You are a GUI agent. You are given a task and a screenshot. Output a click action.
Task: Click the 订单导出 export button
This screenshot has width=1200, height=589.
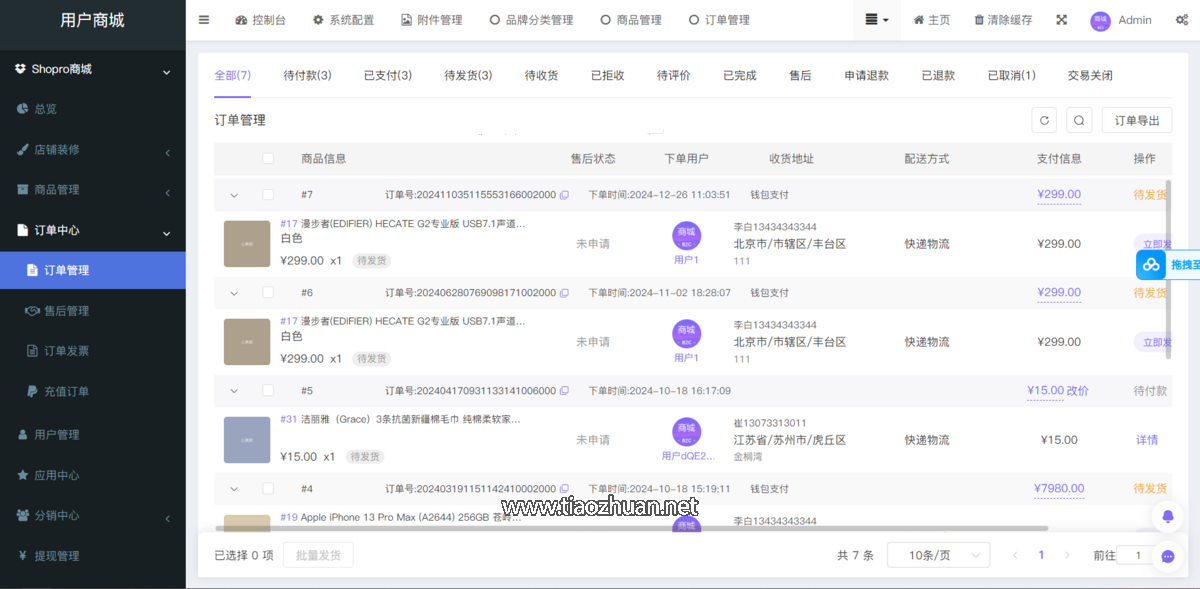coord(1138,119)
